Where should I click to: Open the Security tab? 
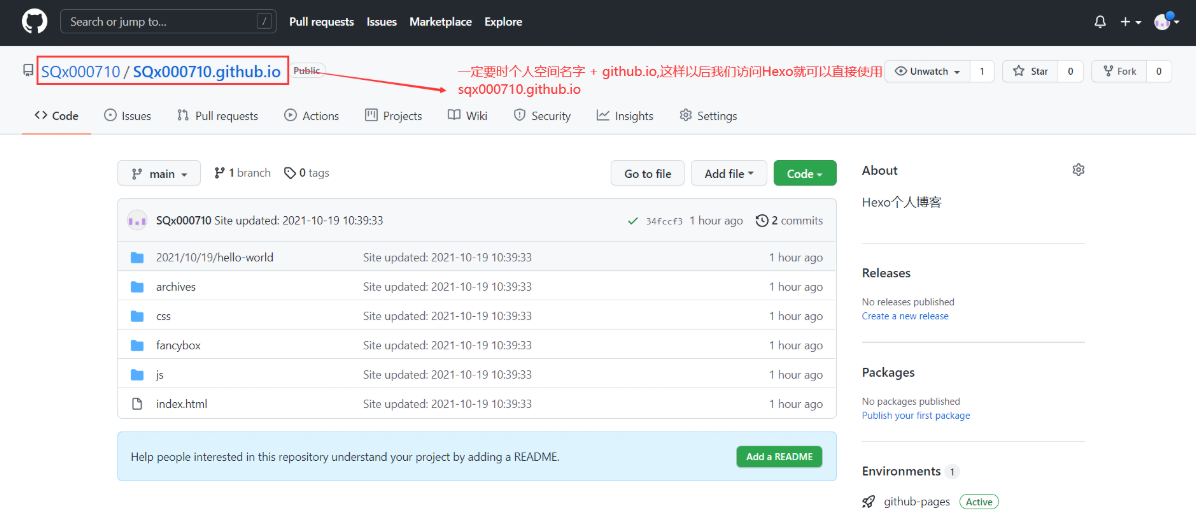click(542, 116)
